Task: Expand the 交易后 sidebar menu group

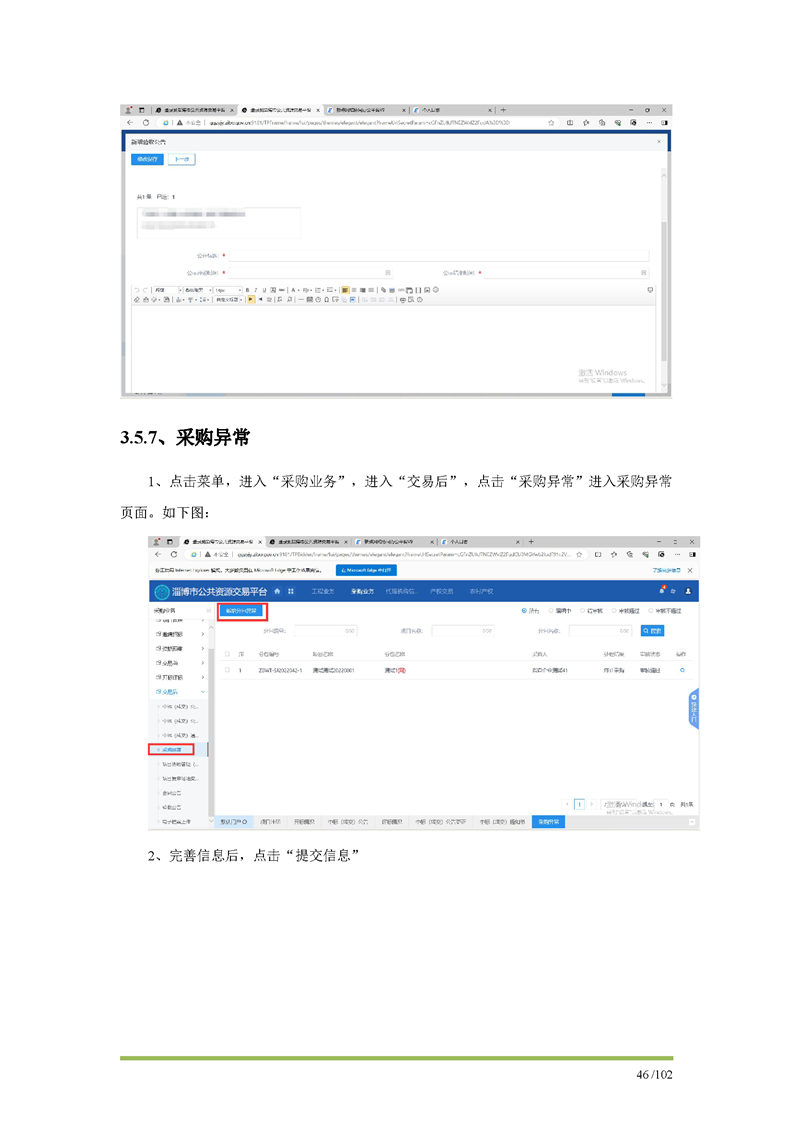Action: tap(180, 691)
